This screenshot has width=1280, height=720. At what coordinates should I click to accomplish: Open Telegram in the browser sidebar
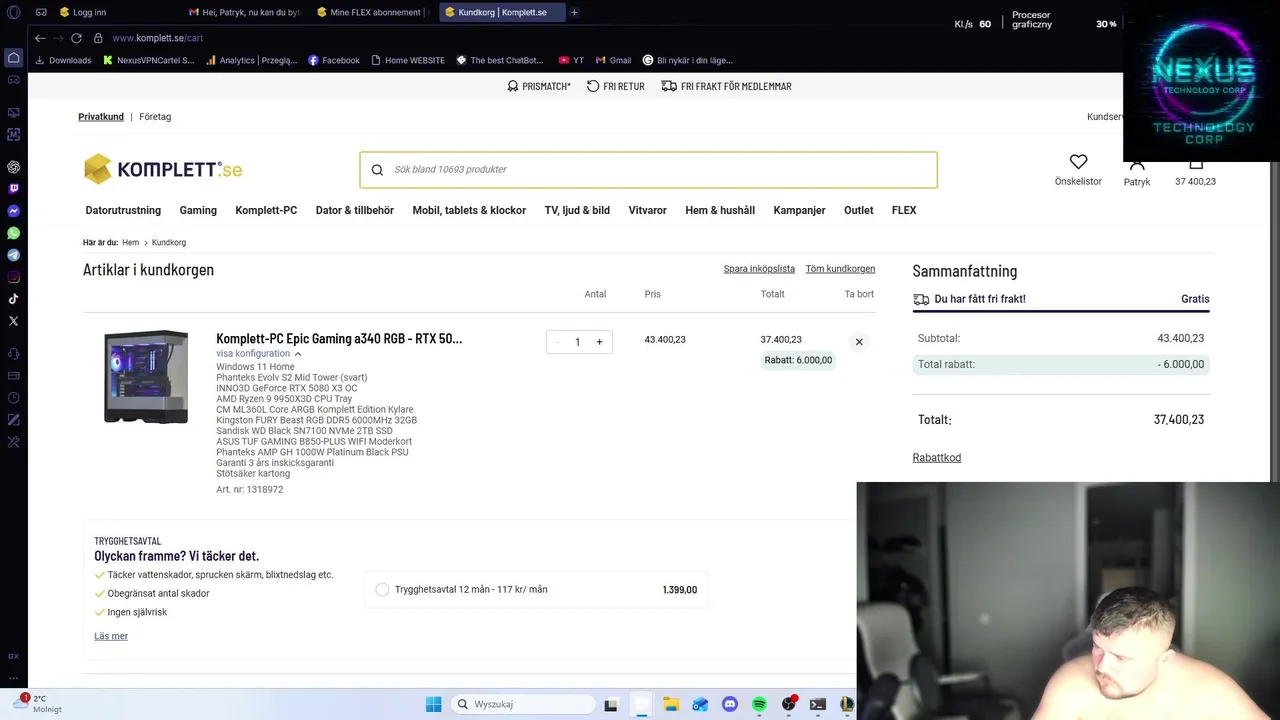[x=14, y=255]
